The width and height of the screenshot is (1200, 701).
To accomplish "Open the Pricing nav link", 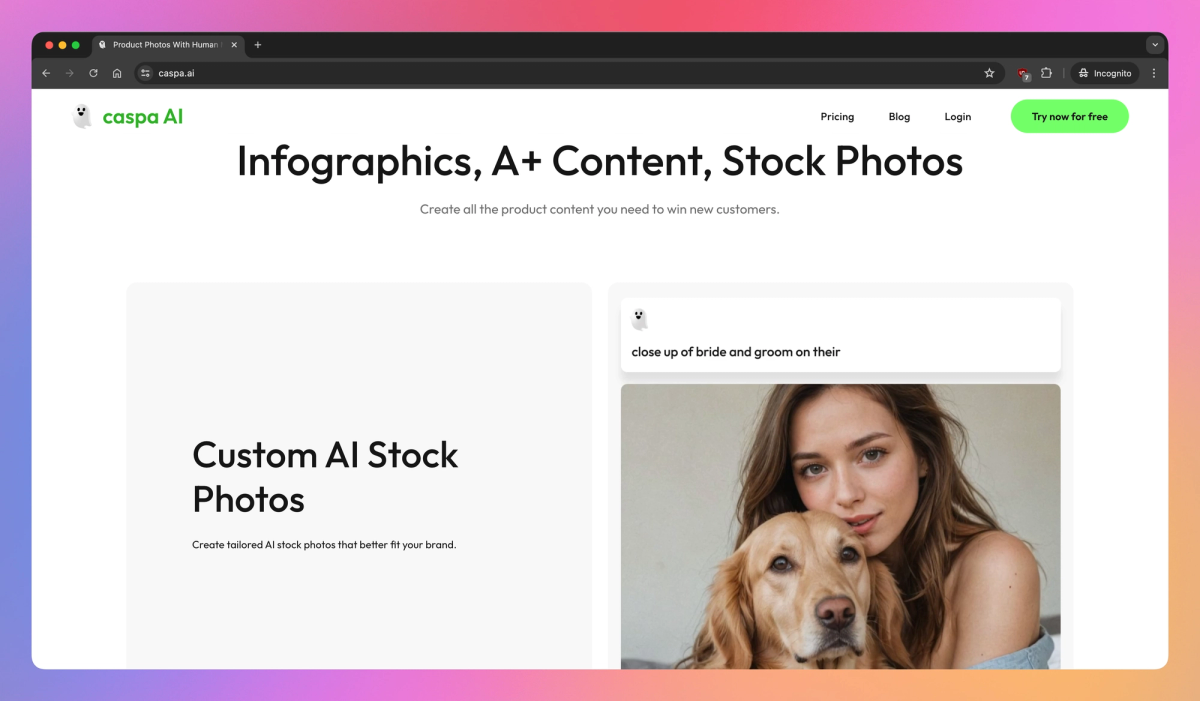I will [x=837, y=117].
